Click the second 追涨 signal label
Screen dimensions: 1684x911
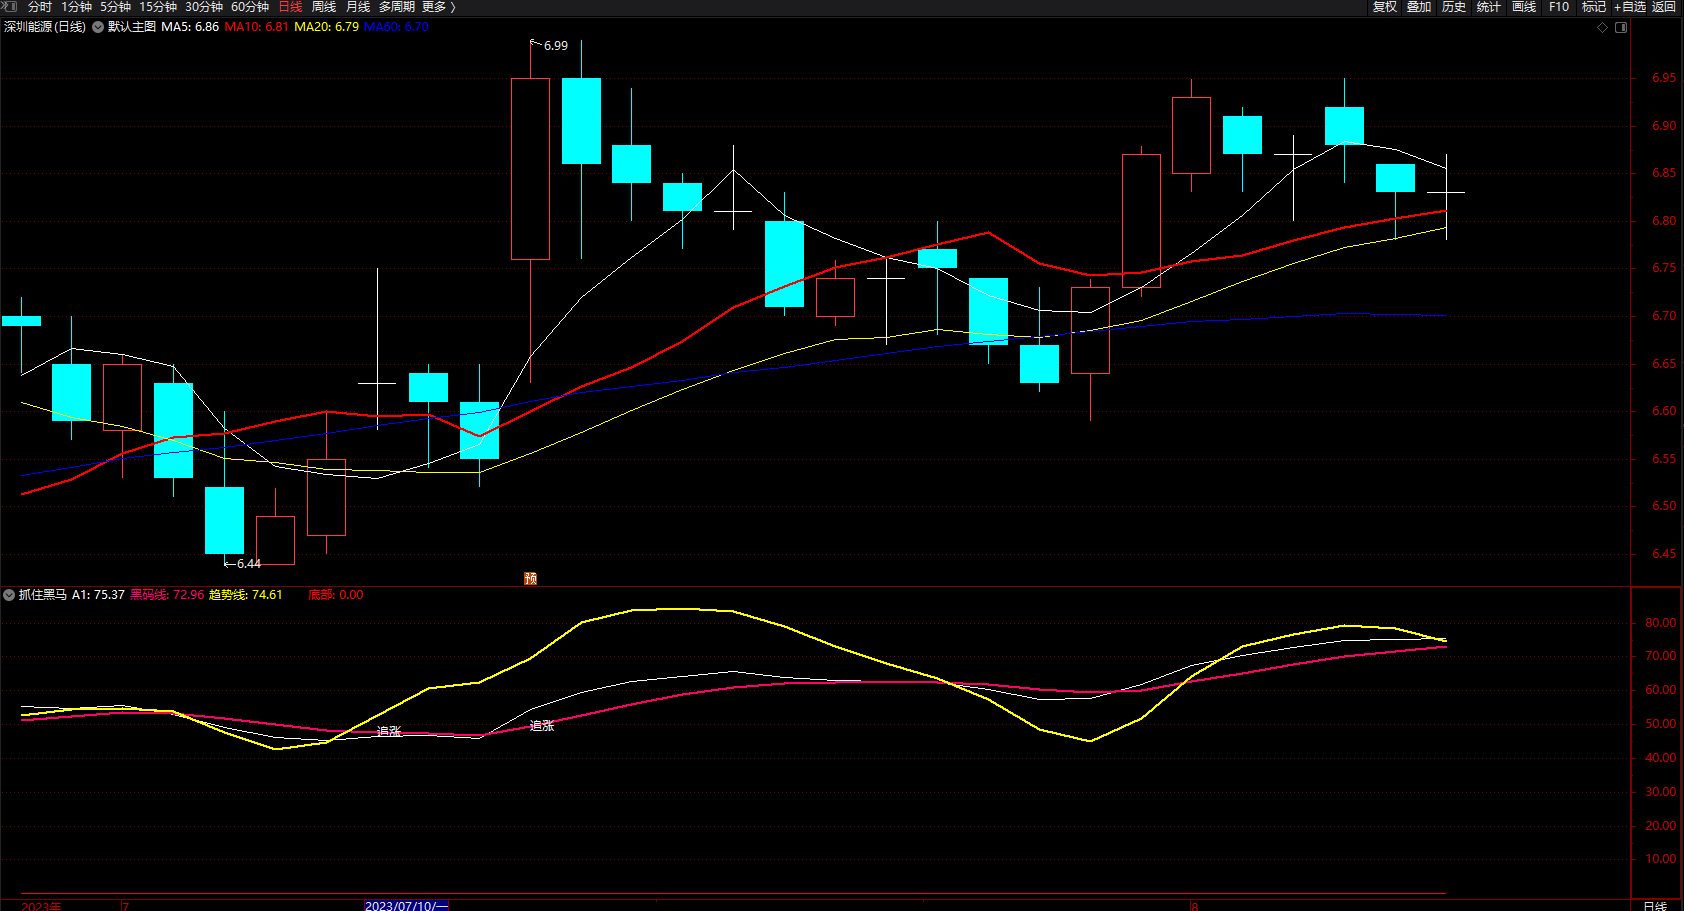(x=542, y=726)
